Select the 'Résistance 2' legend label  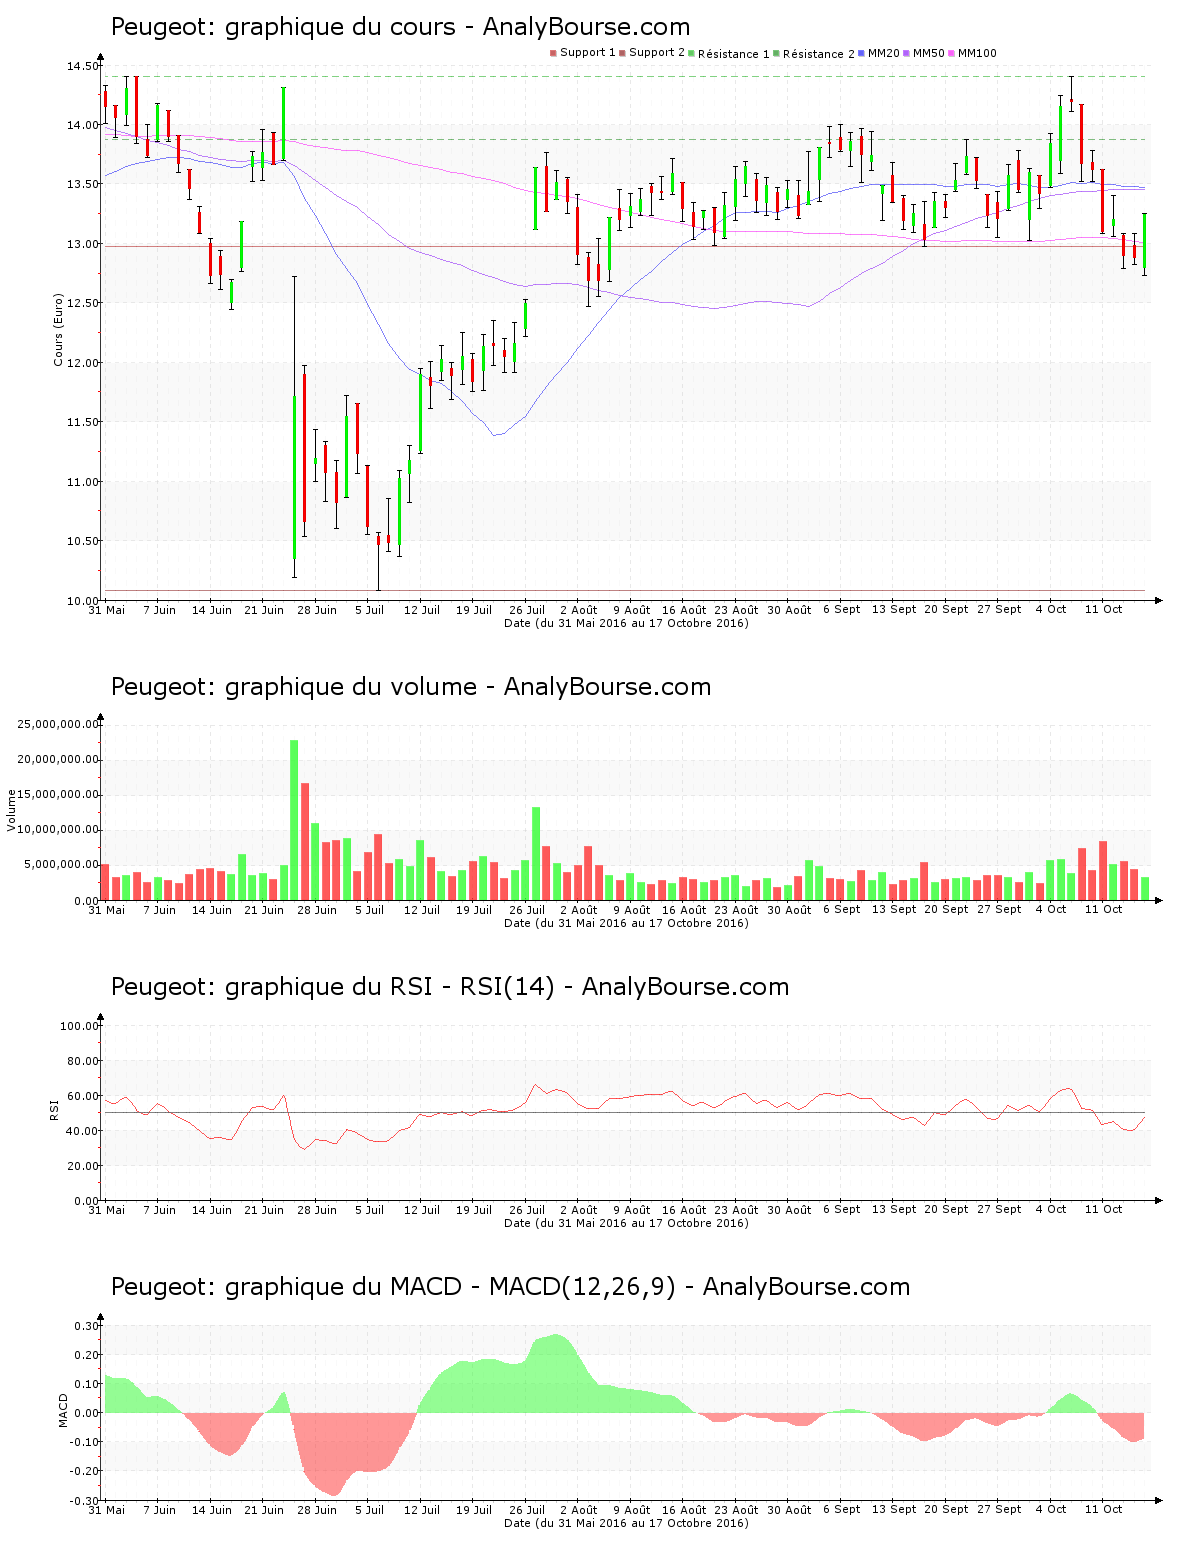819,54
